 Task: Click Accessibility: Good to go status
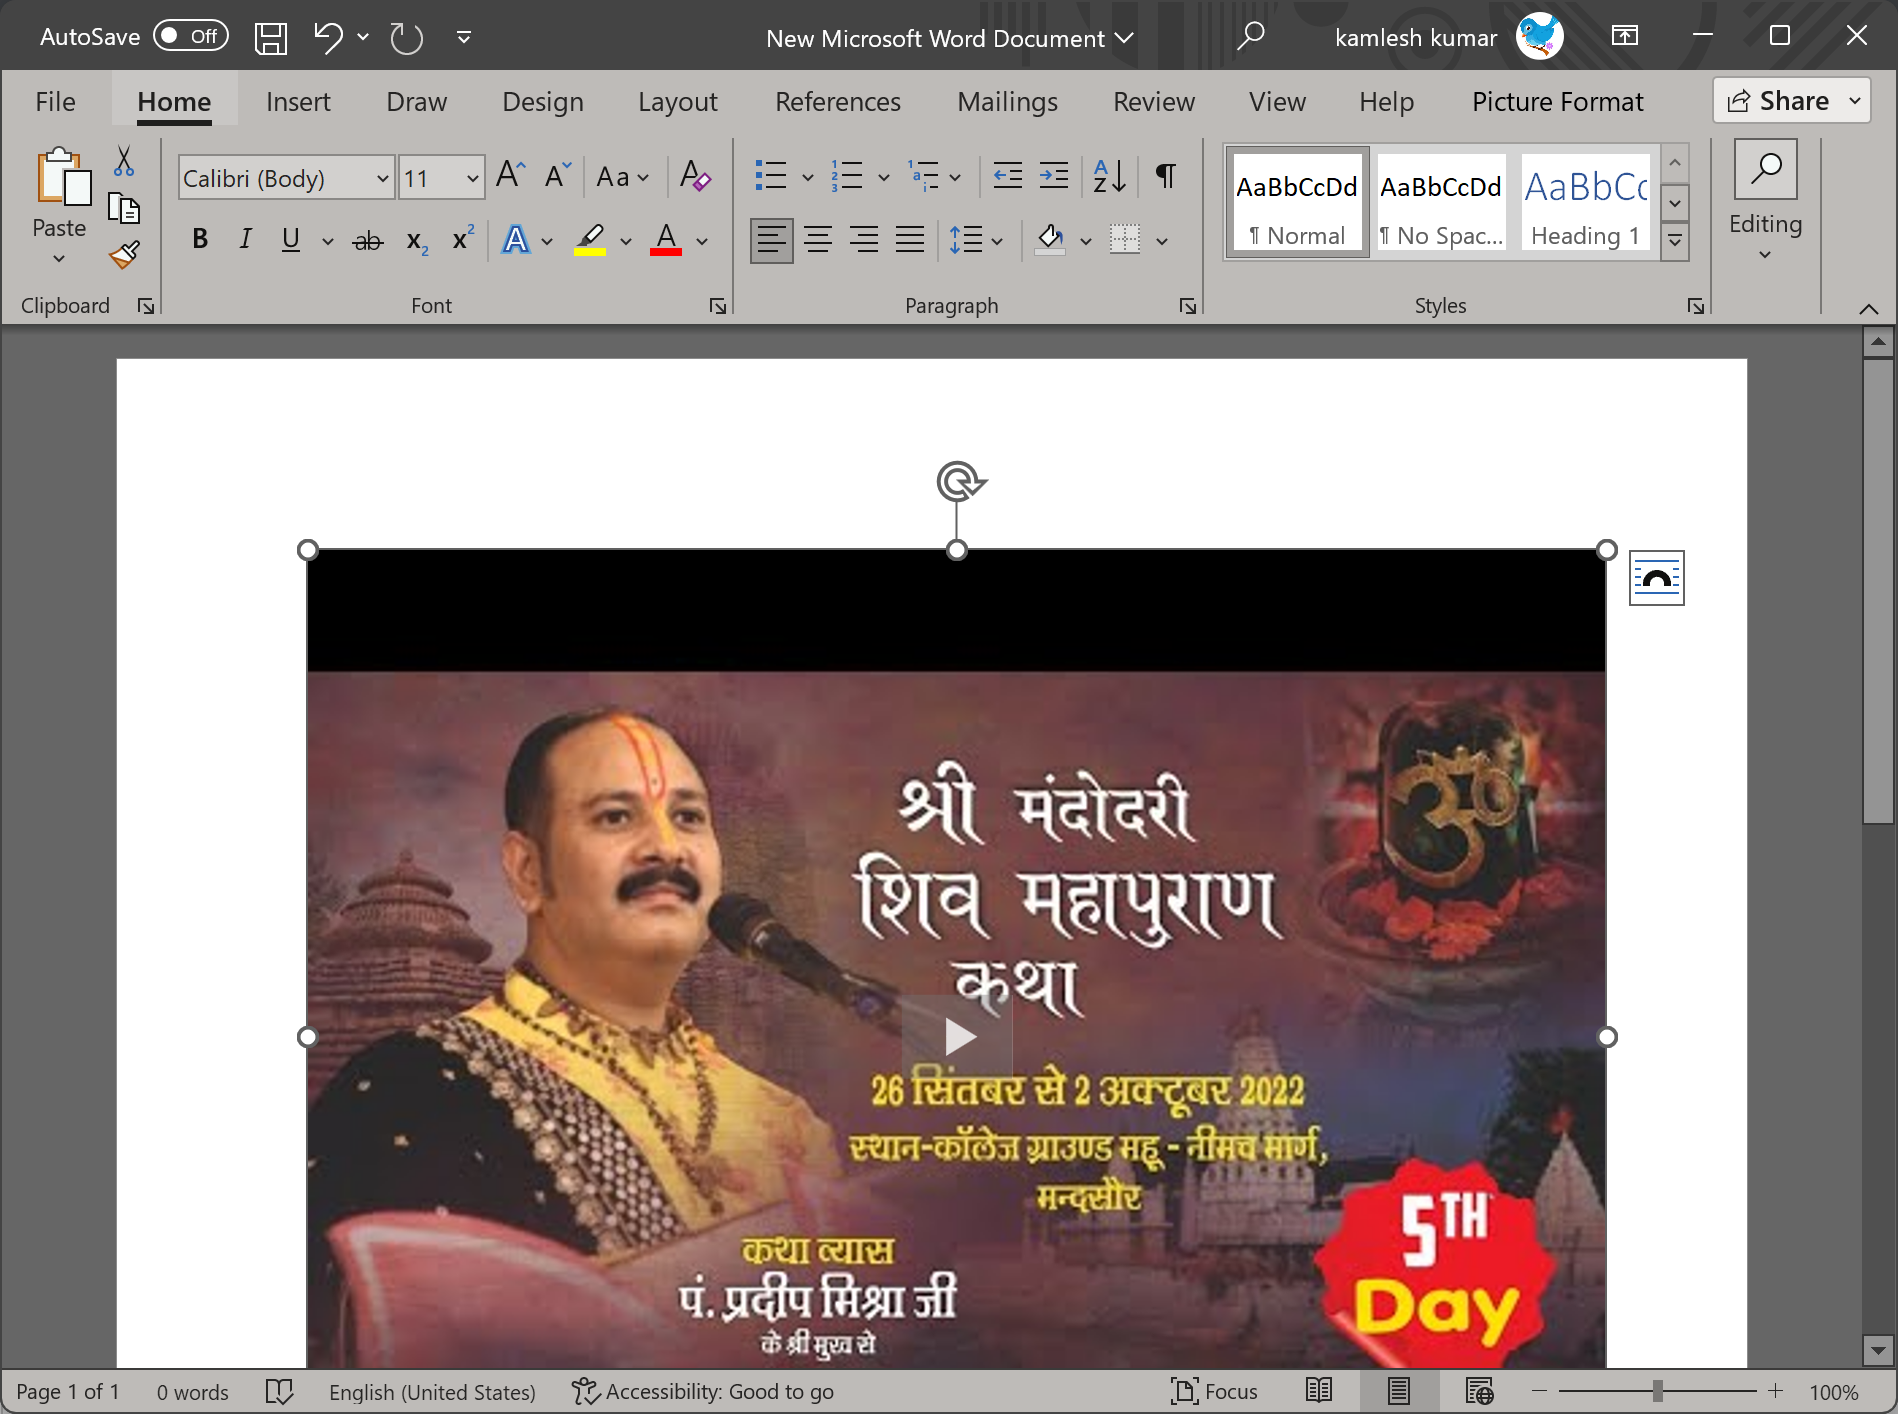[x=702, y=1391]
